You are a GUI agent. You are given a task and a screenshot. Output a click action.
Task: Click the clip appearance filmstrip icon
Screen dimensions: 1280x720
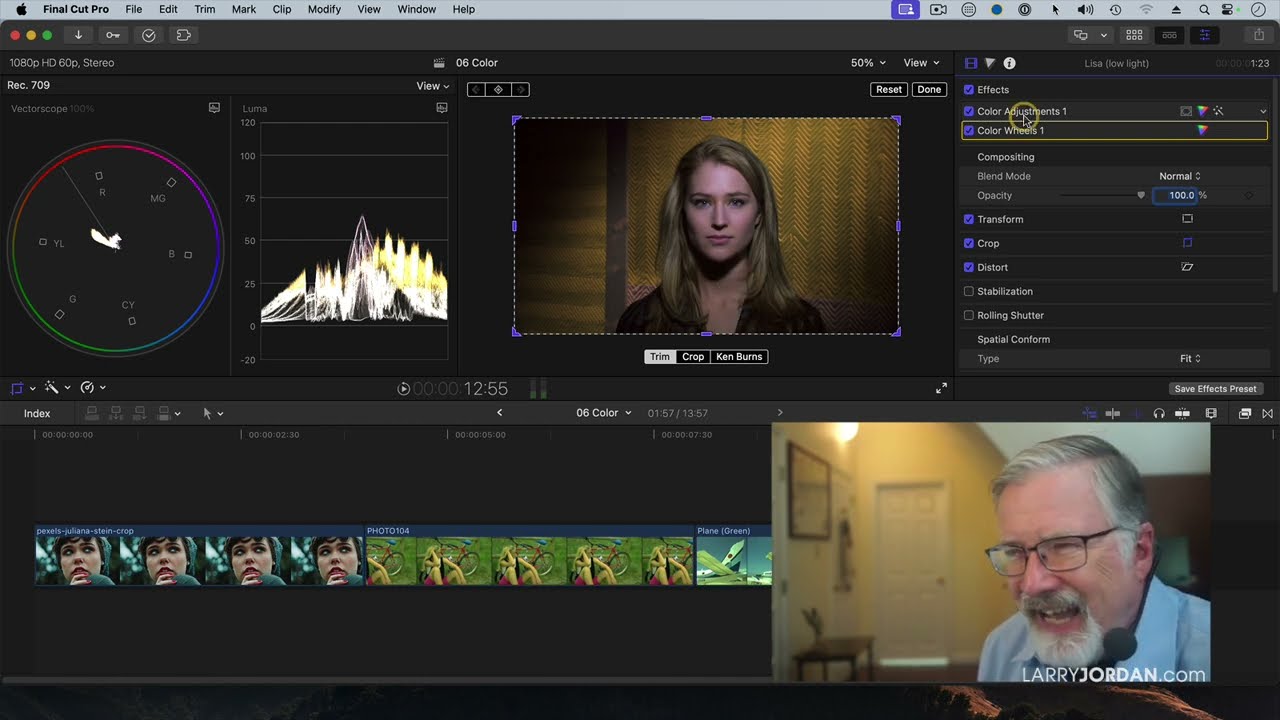point(1211,413)
